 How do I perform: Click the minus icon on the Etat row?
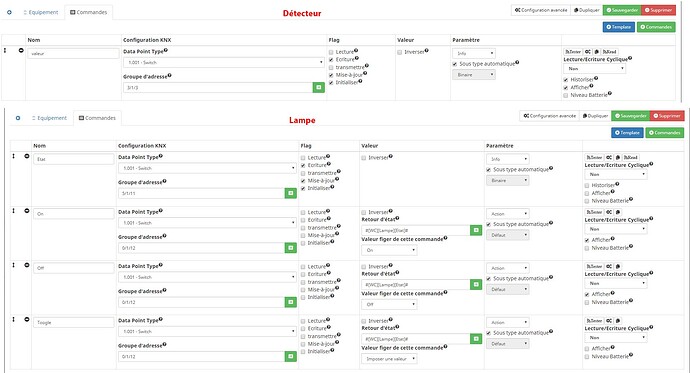point(26,156)
